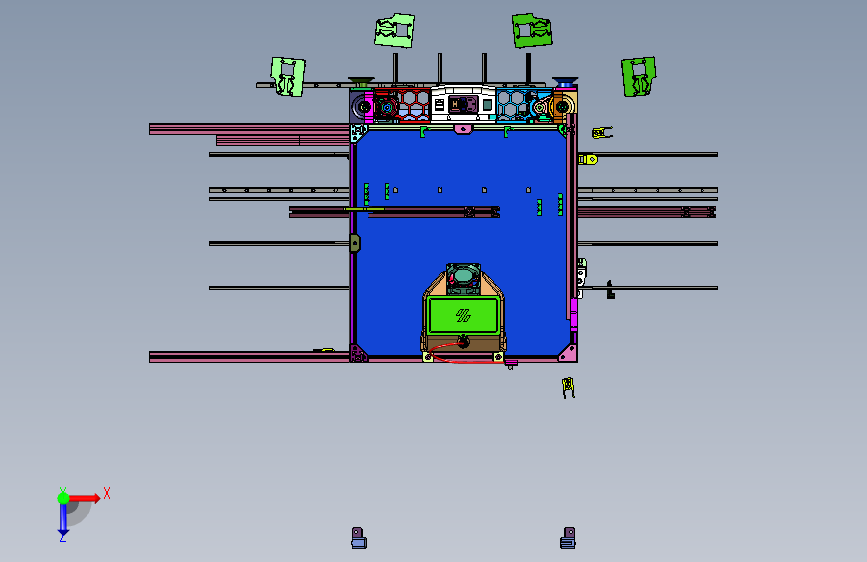Select the long pink extrusion at top-left
This screenshot has height=562, width=867.
(x=249, y=129)
